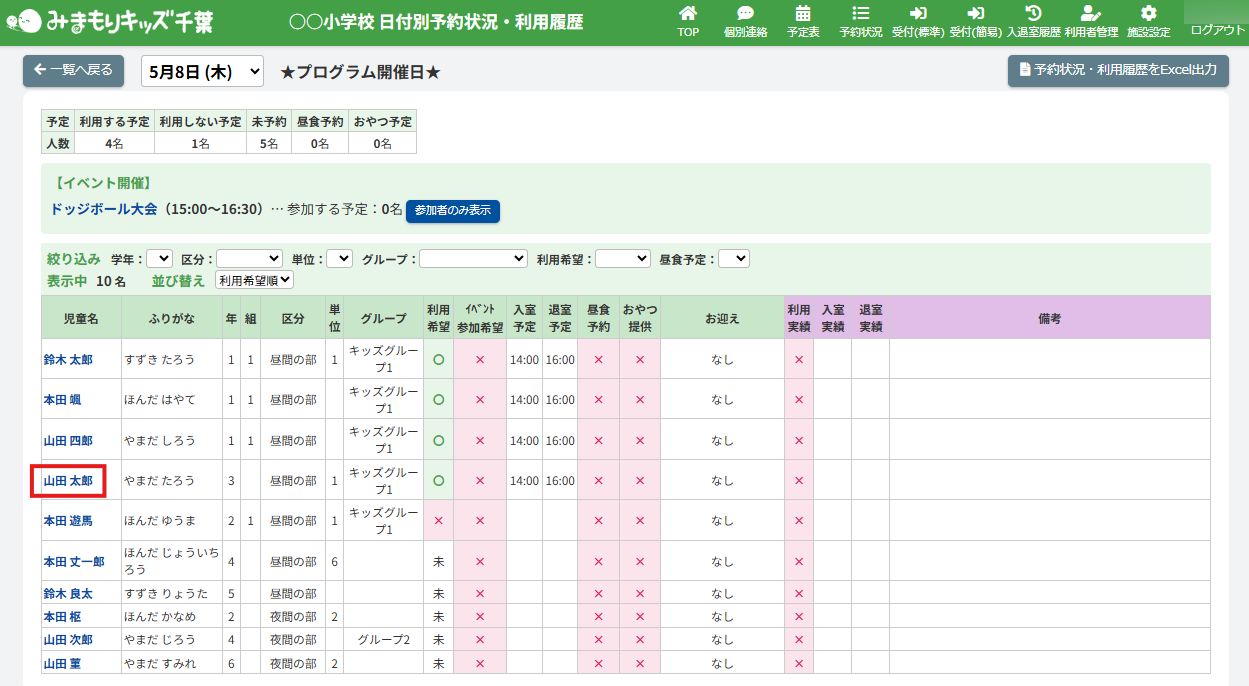
Task: Open the 並び替え 利用希望順 dropdown
Action: 255,281
